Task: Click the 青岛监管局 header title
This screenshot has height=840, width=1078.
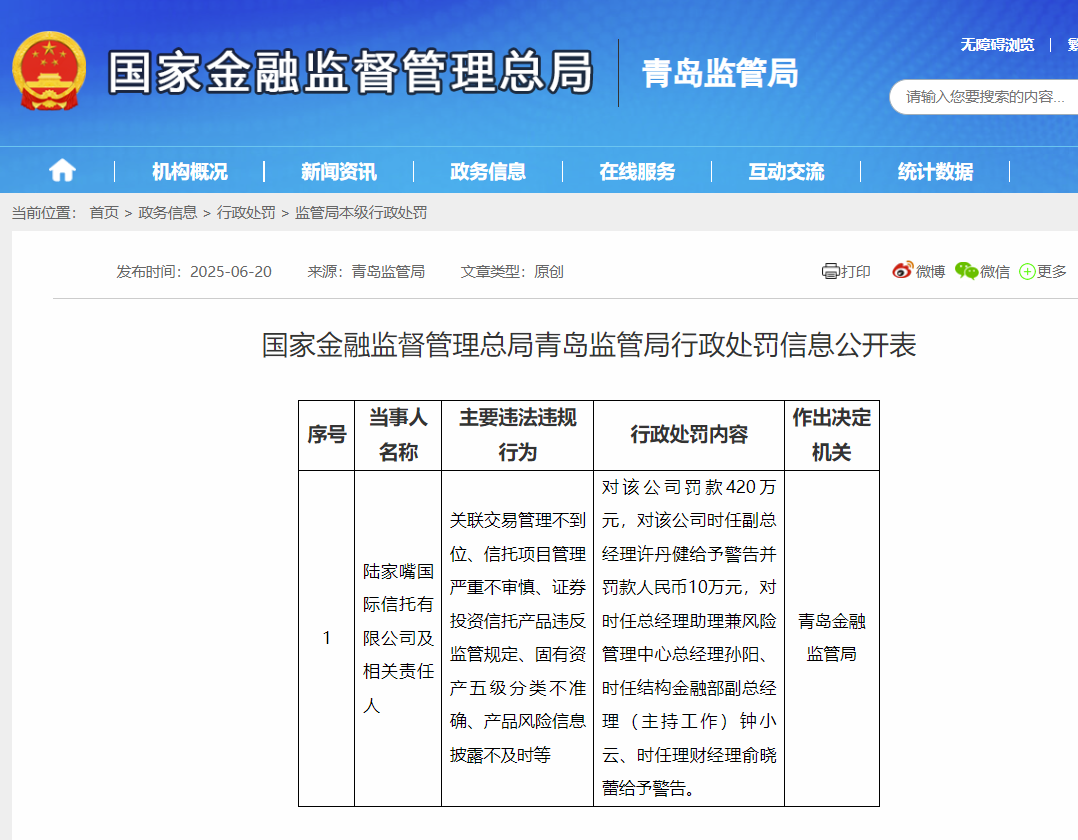Action: [x=720, y=72]
